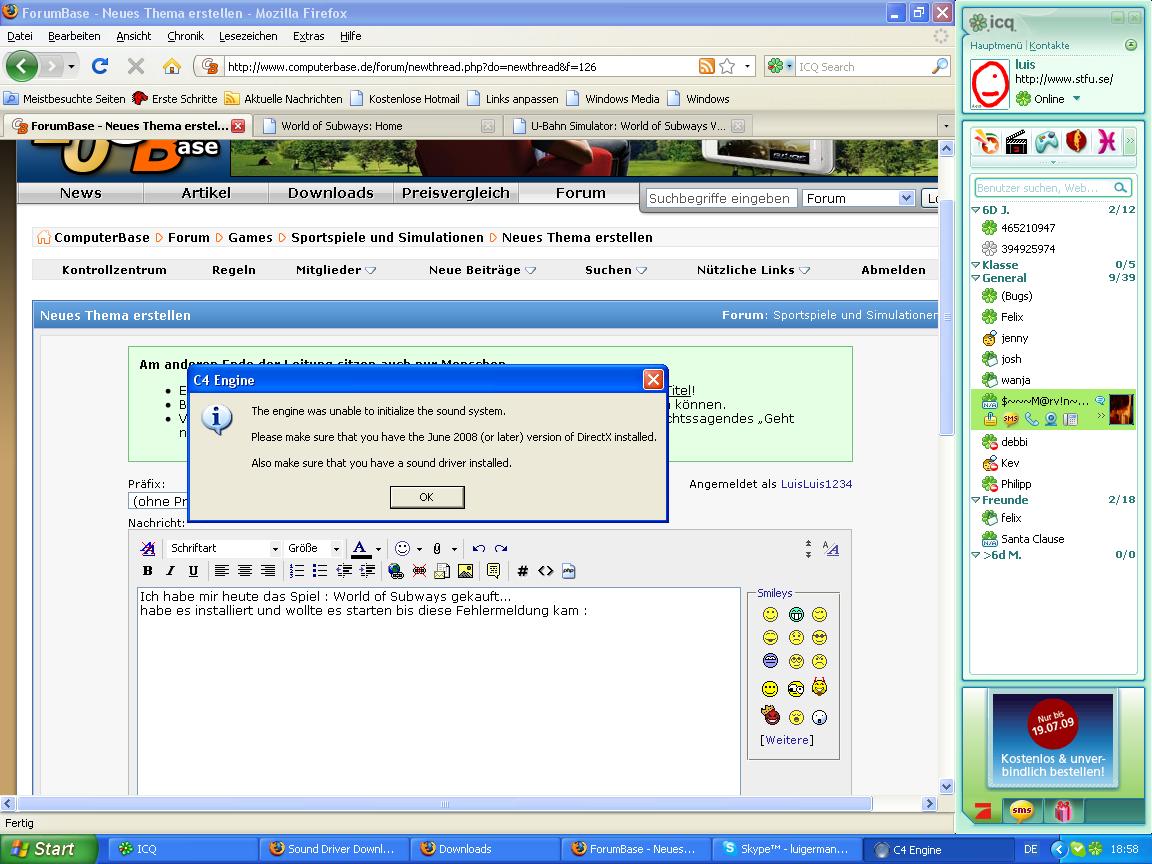Image resolution: width=1152 pixels, height=864 pixels.
Task: Undo last edit in the editor
Action: point(479,548)
